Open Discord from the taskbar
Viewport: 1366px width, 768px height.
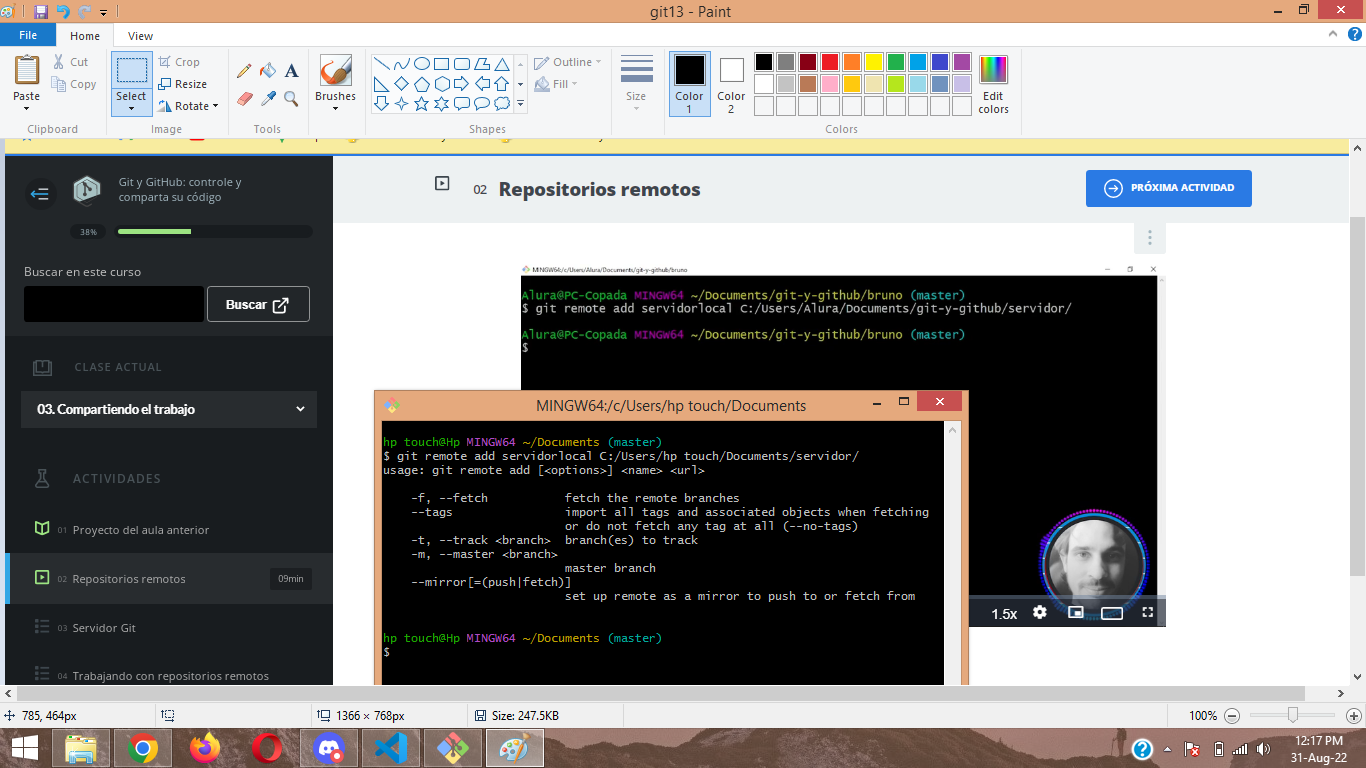click(x=328, y=748)
